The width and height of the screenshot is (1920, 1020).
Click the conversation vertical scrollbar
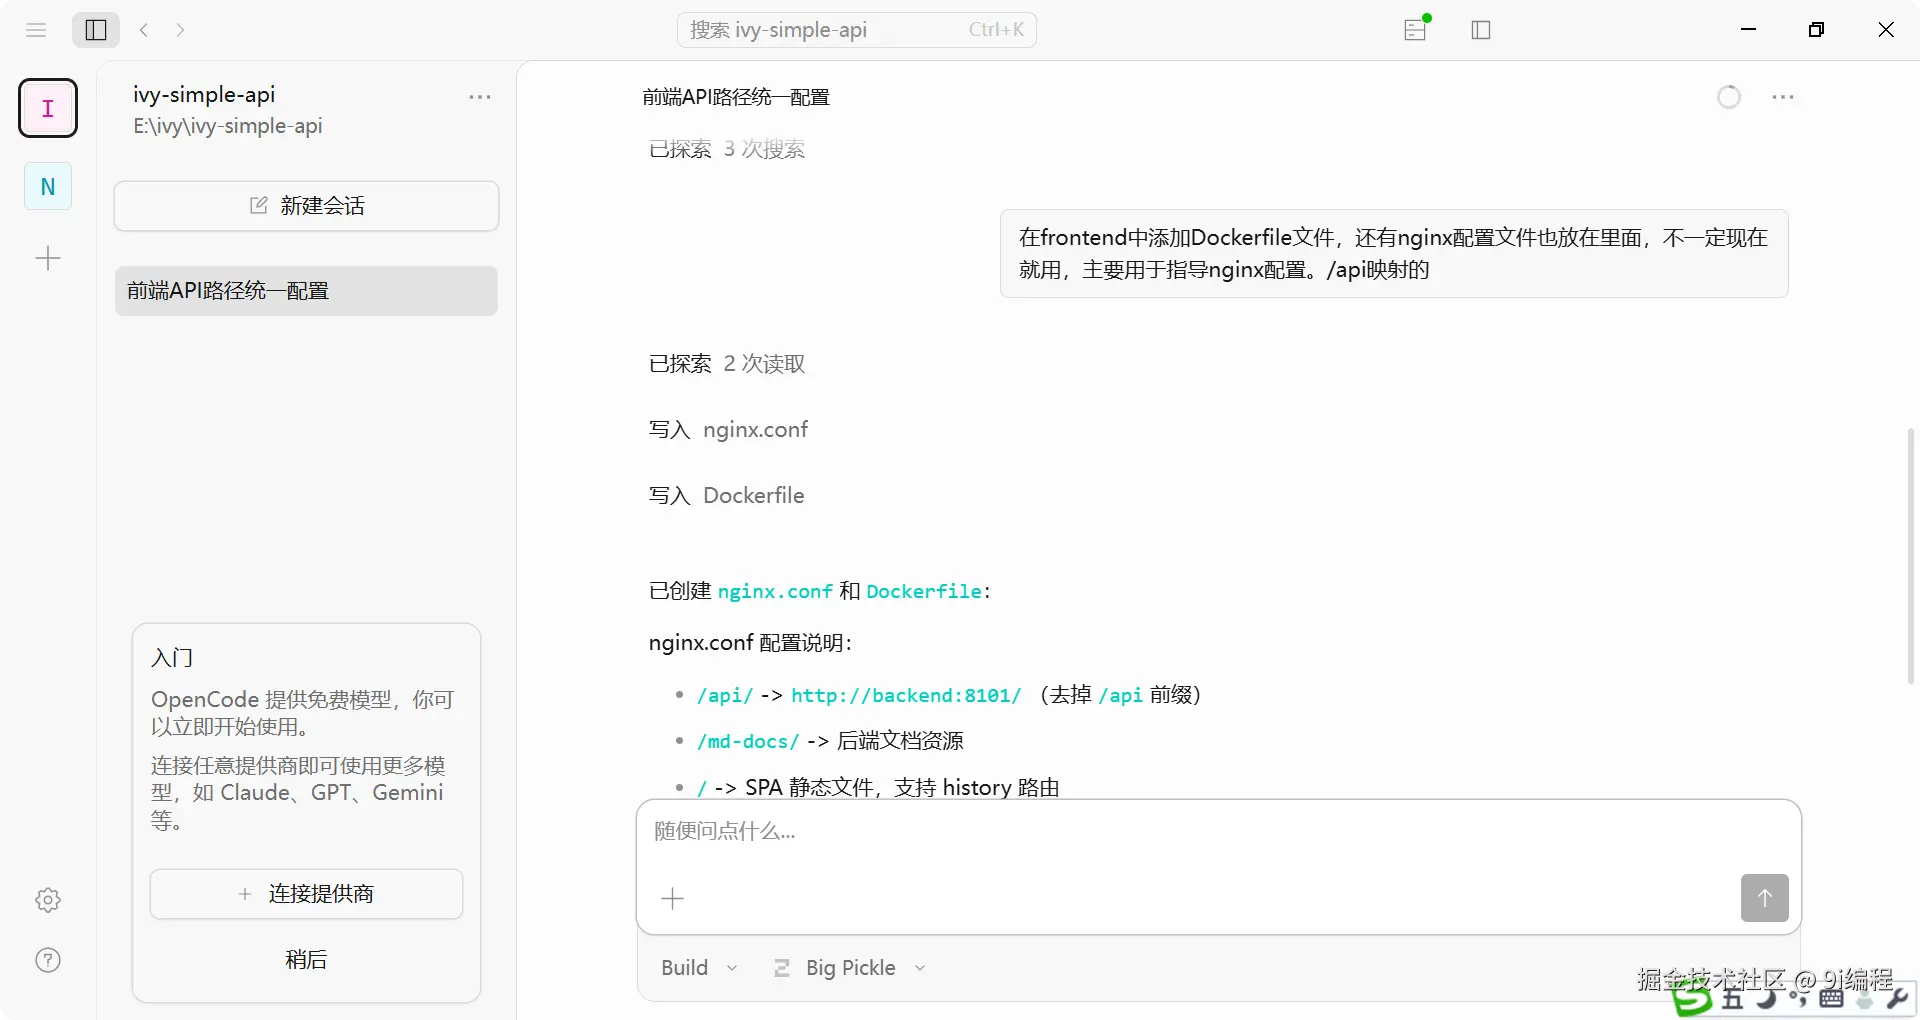coord(1910,556)
